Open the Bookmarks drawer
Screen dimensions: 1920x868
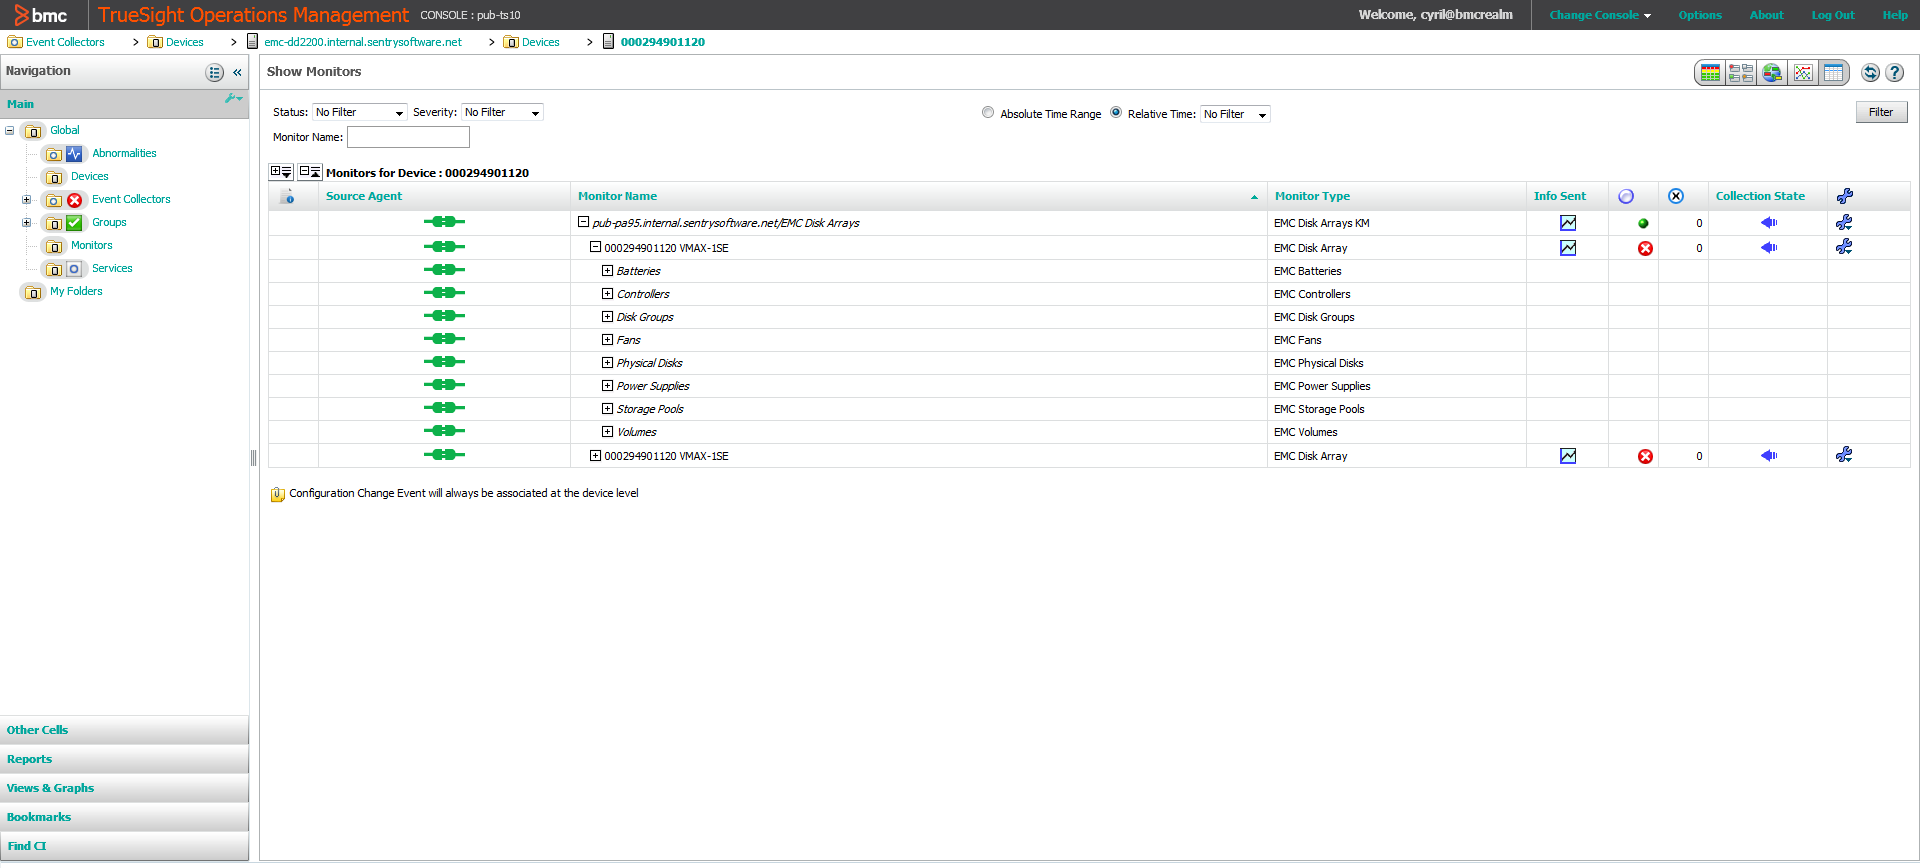(x=124, y=817)
